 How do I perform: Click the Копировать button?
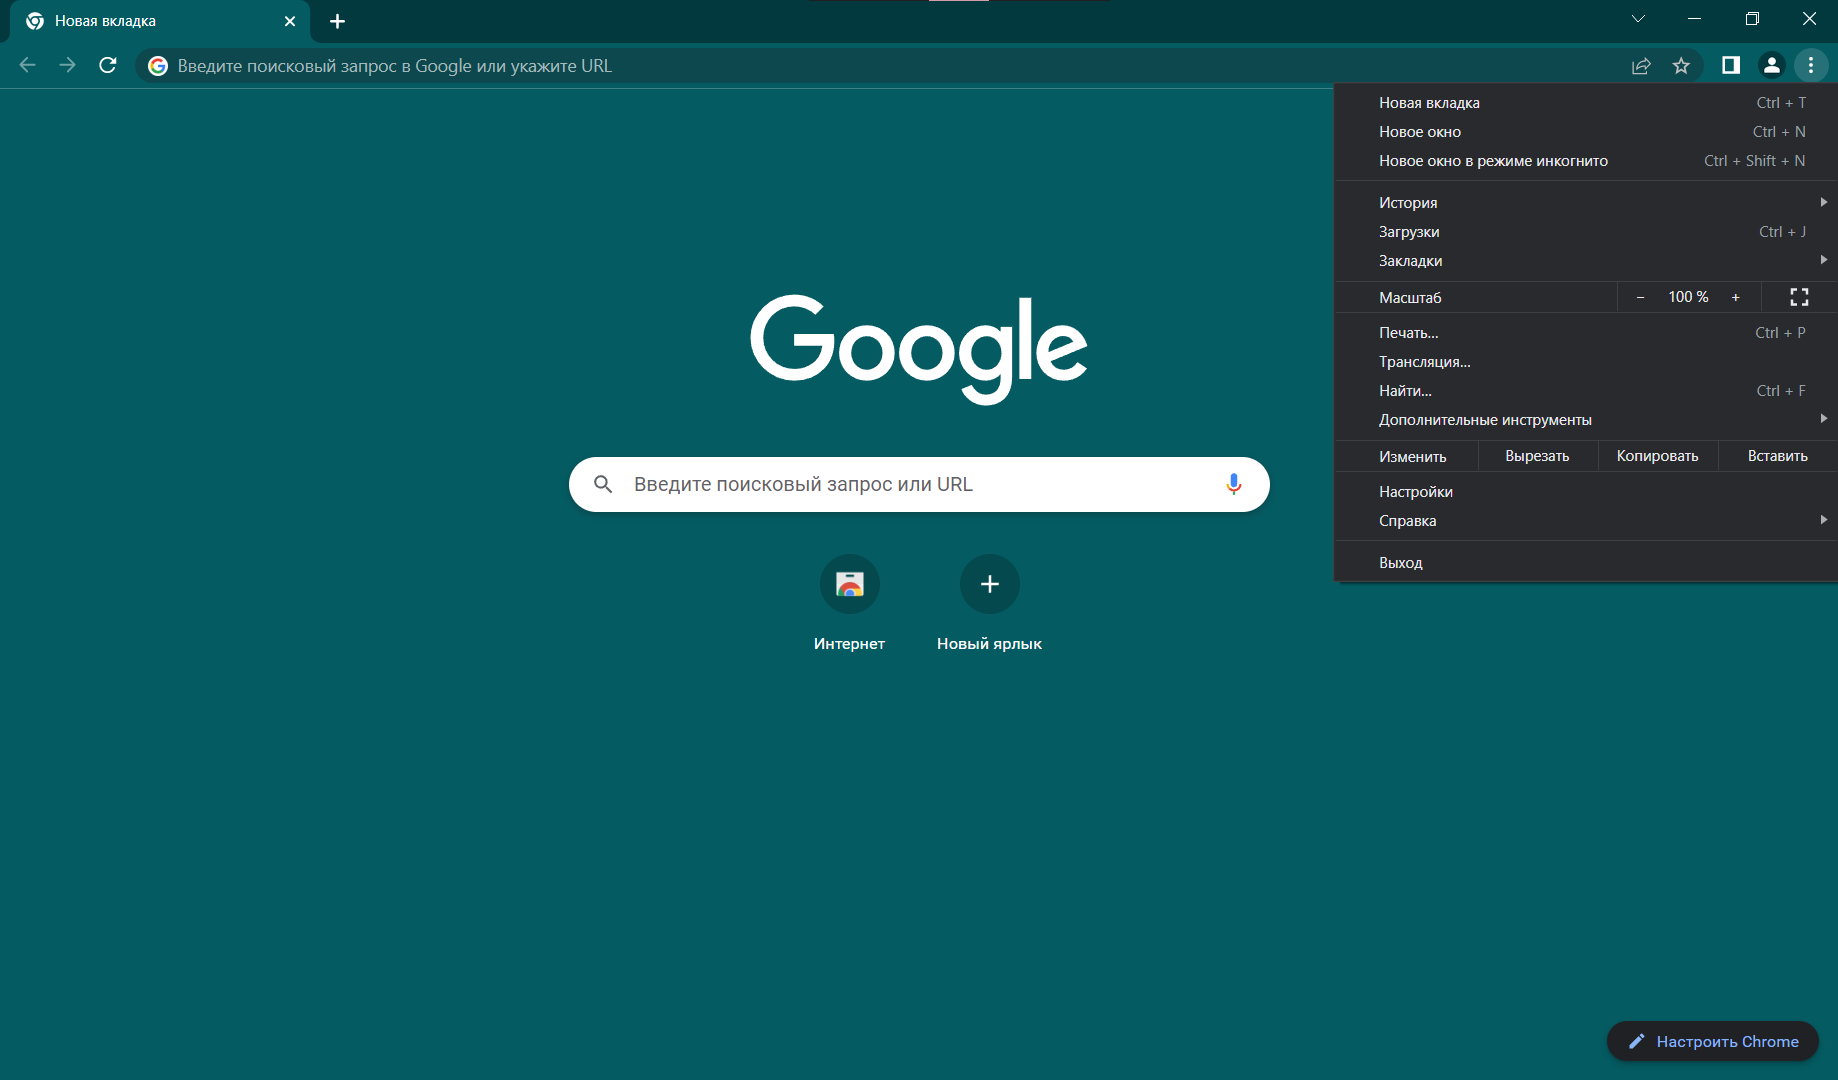pos(1658,456)
